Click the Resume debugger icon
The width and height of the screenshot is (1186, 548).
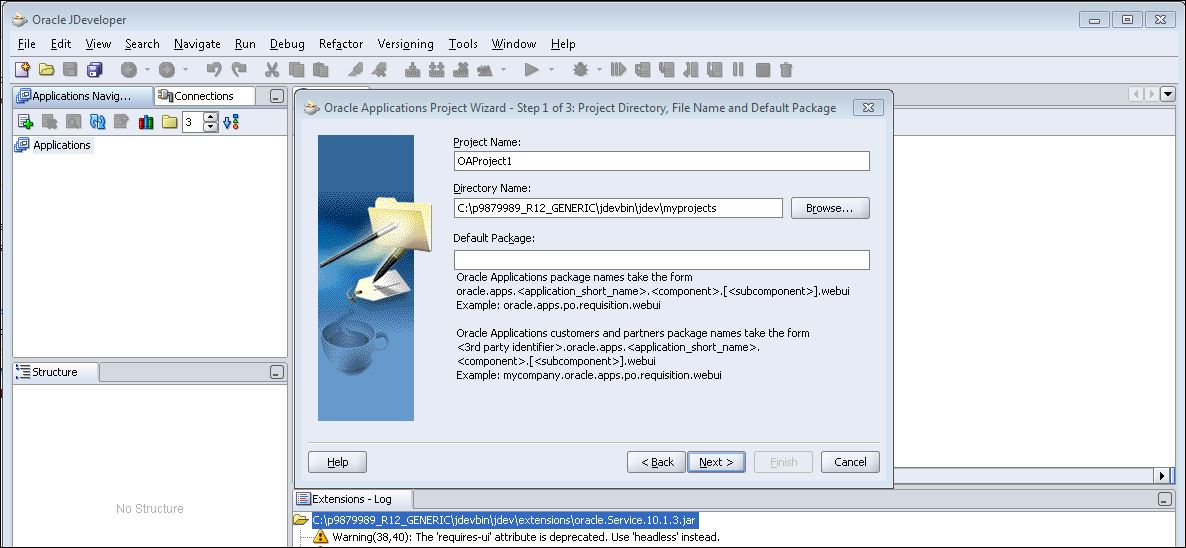tap(619, 70)
